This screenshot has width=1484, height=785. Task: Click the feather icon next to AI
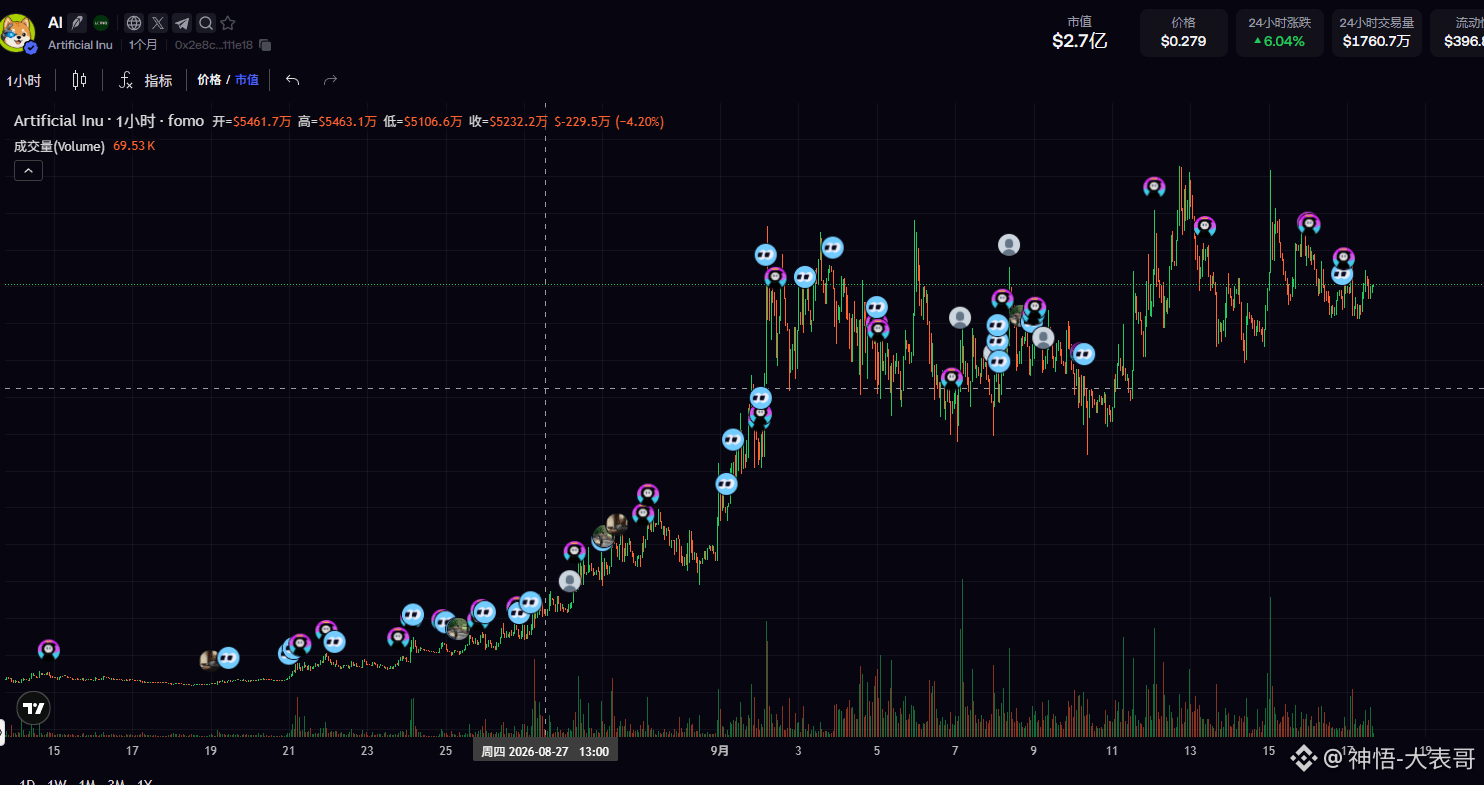pos(77,23)
